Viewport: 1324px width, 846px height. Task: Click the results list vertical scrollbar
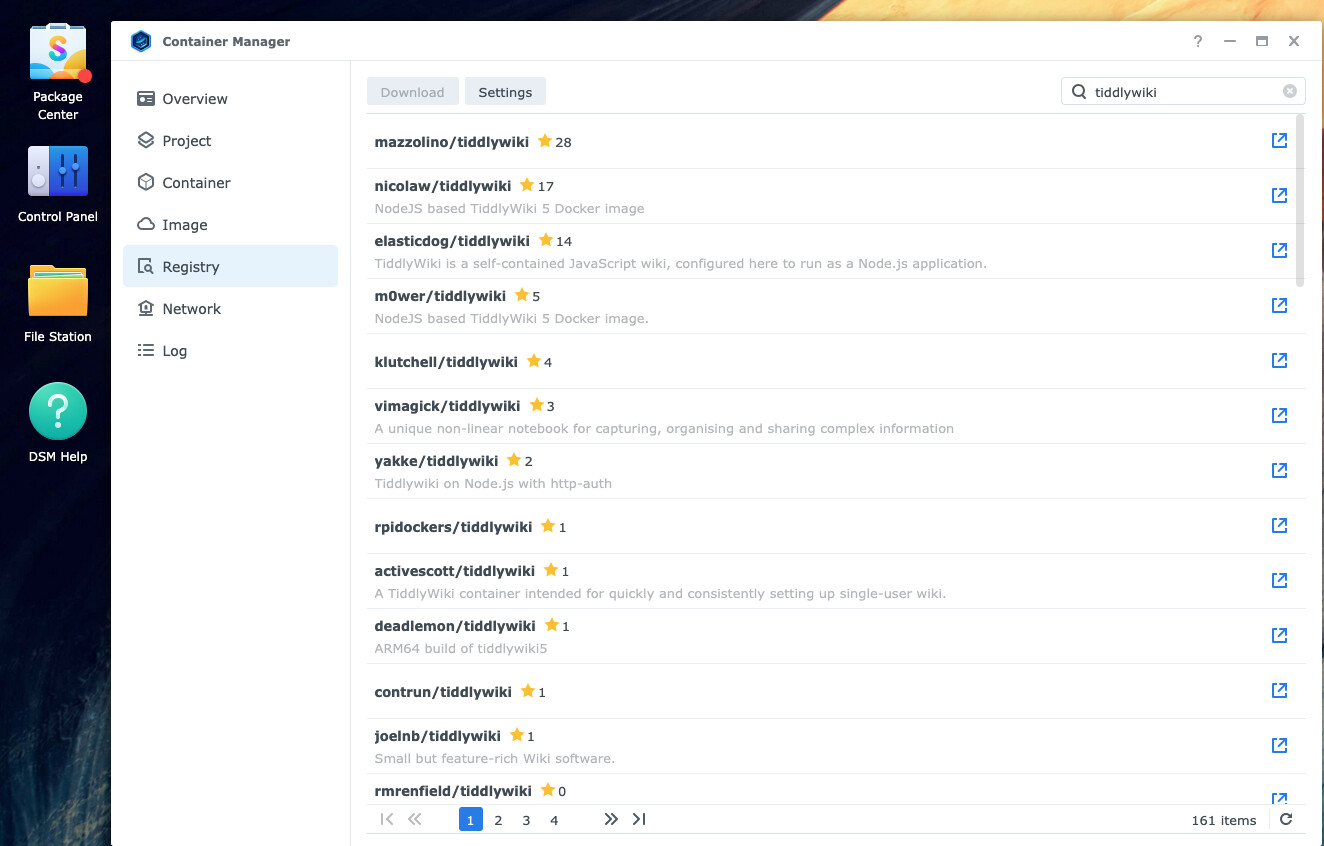click(x=1300, y=200)
